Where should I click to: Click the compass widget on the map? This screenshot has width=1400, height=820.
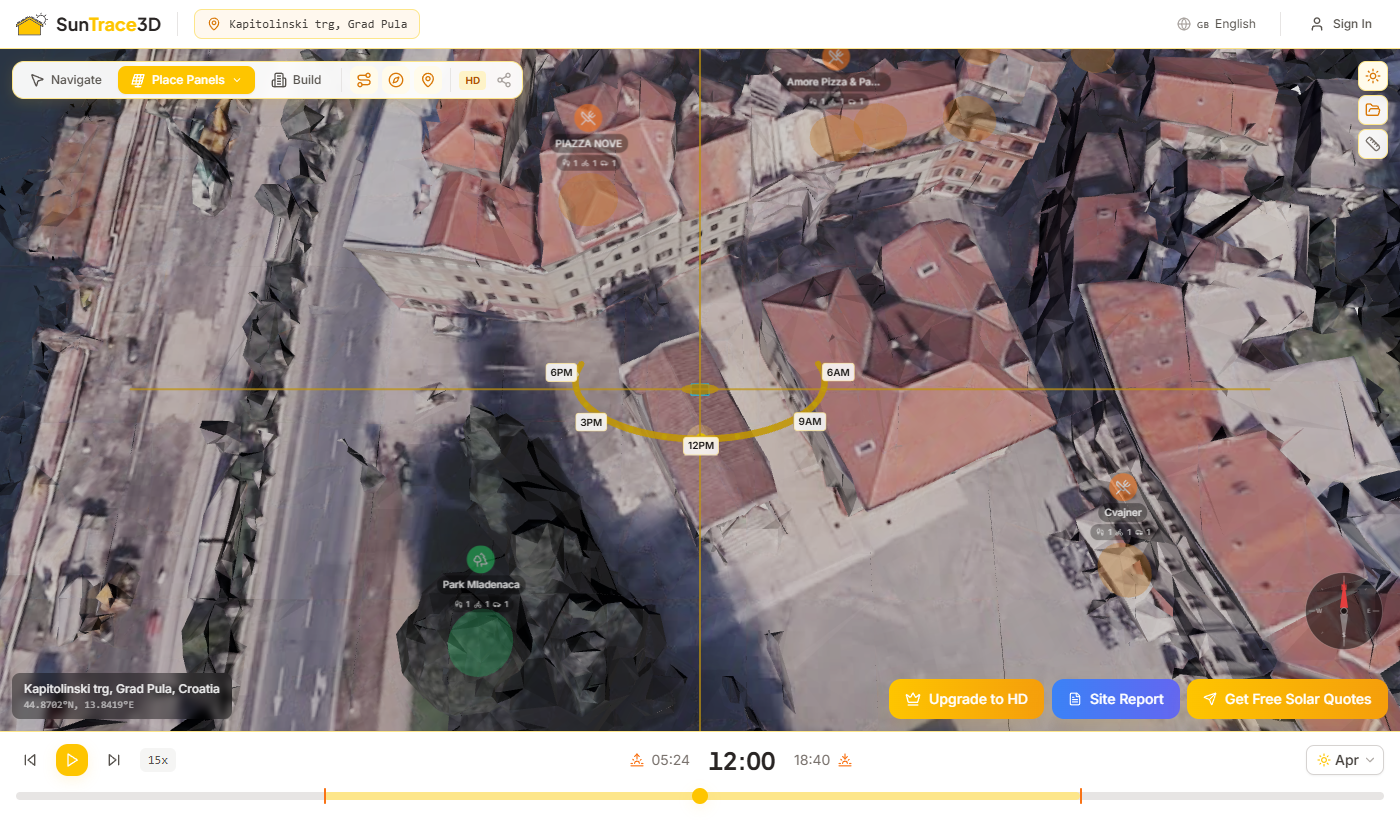1343,610
